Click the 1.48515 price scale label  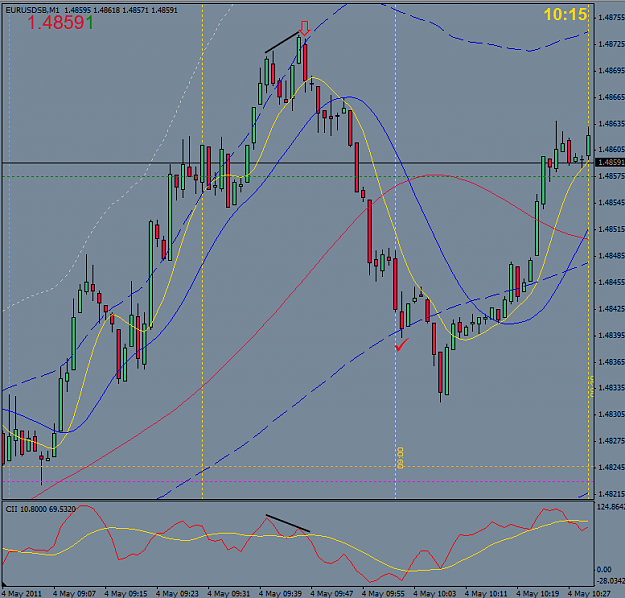[x=611, y=229]
